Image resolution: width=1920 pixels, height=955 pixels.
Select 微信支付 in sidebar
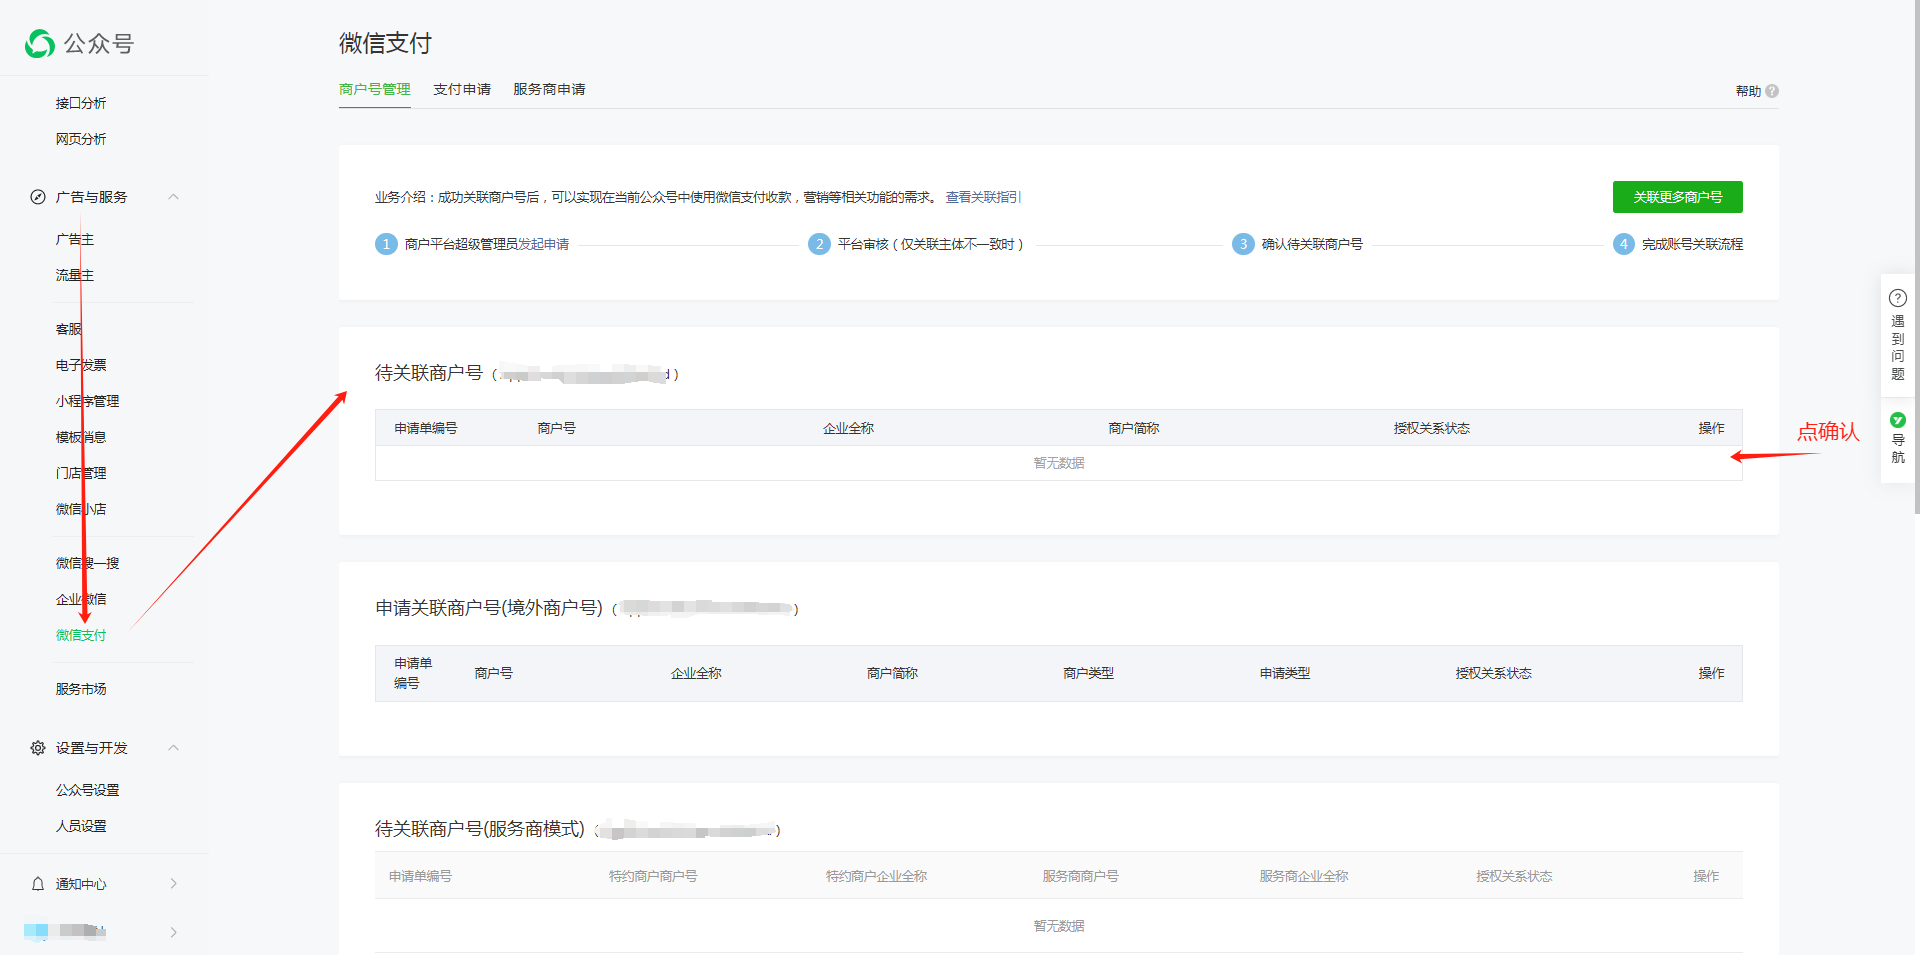pos(81,635)
